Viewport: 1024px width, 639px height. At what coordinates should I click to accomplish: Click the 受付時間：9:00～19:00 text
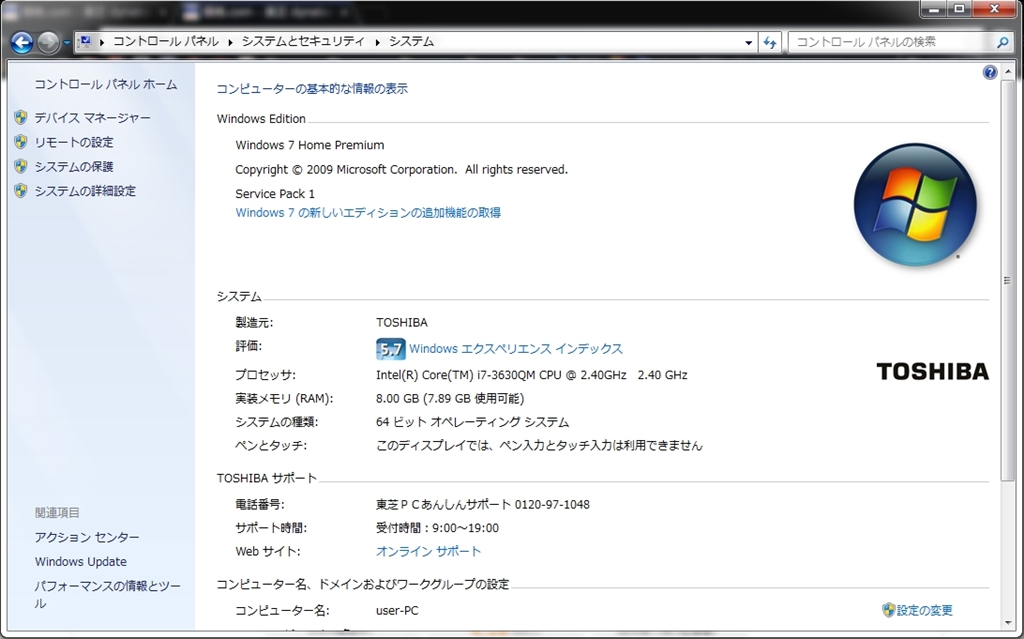pyautogui.click(x=437, y=528)
